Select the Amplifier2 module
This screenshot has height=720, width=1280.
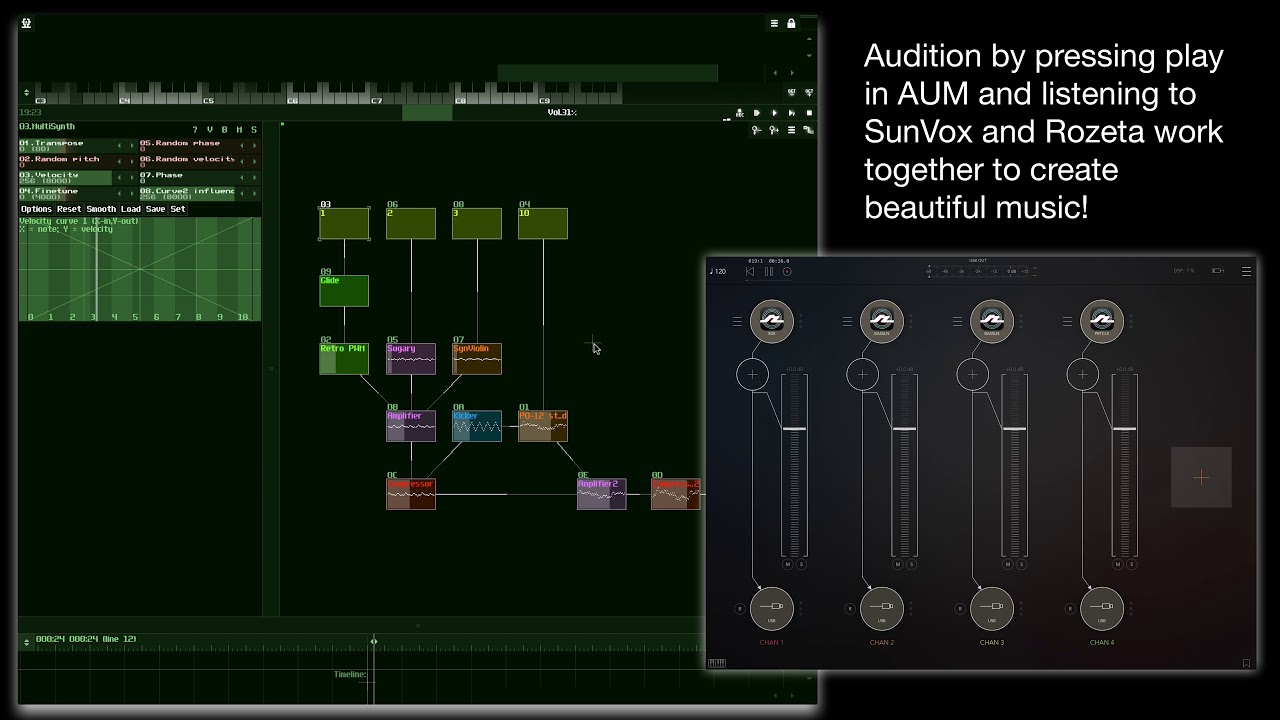(602, 494)
